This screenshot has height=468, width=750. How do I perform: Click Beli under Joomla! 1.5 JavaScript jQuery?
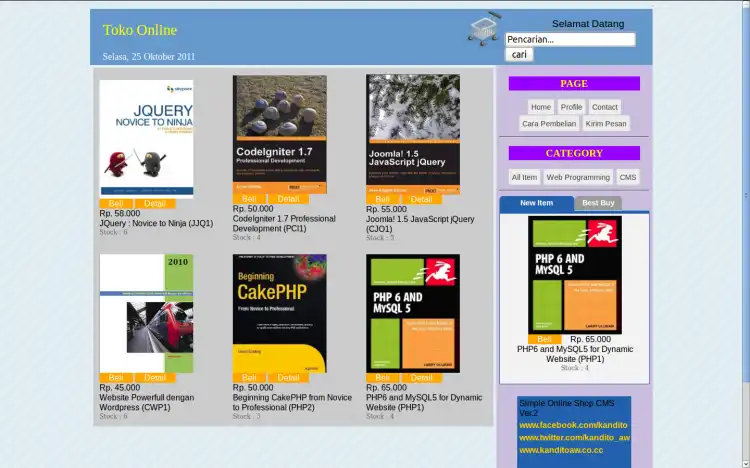click(x=383, y=199)
